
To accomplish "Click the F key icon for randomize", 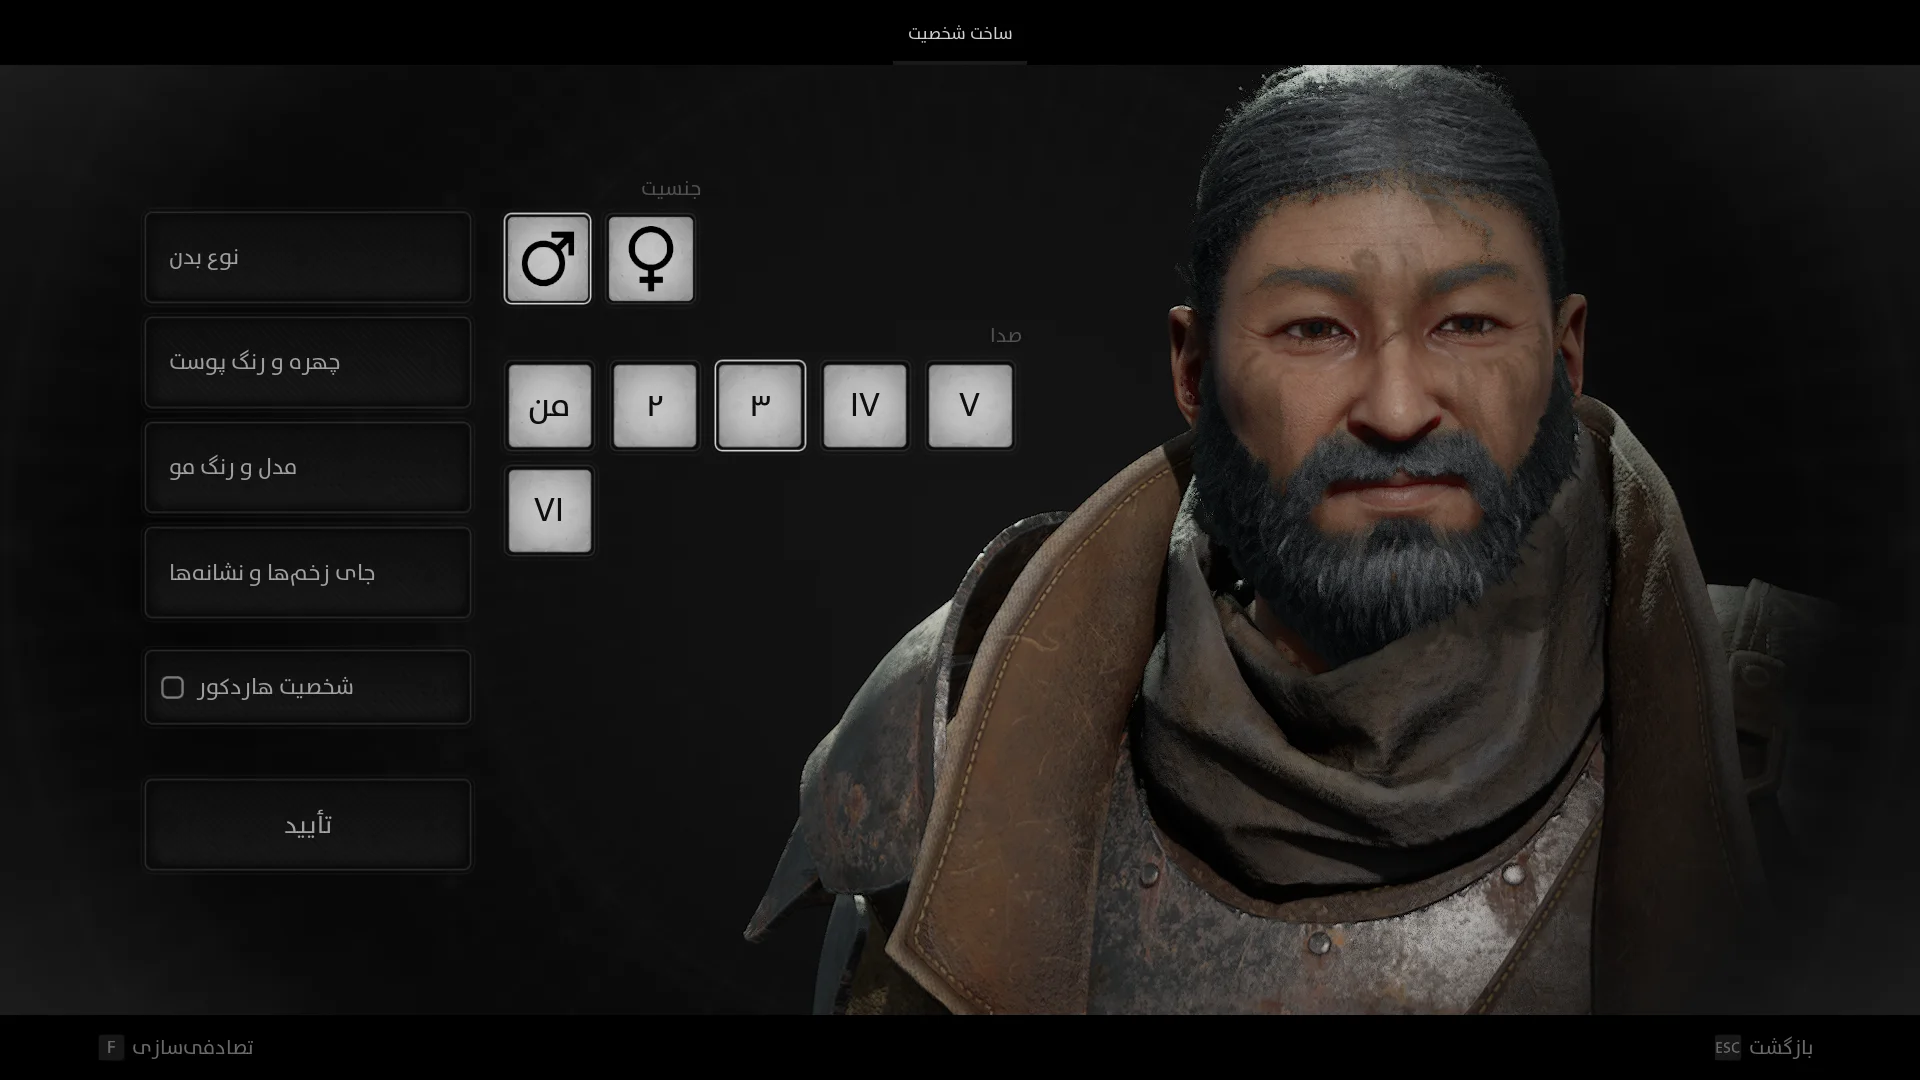I will click(x=111, y=1047).
